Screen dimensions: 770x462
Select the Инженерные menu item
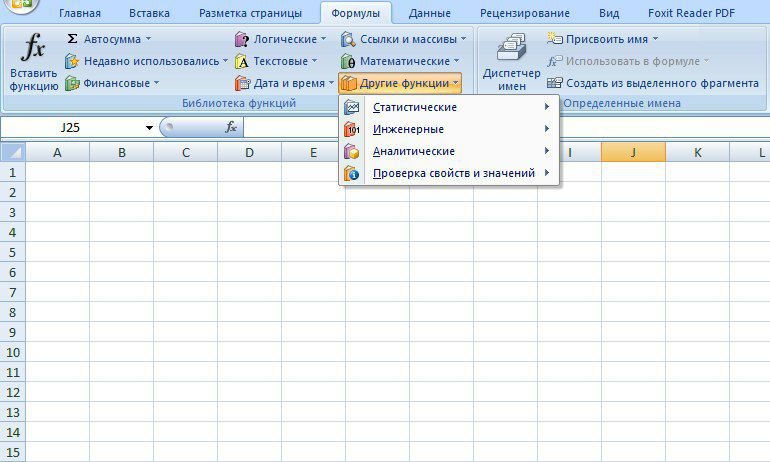click(x=449, y=129)
